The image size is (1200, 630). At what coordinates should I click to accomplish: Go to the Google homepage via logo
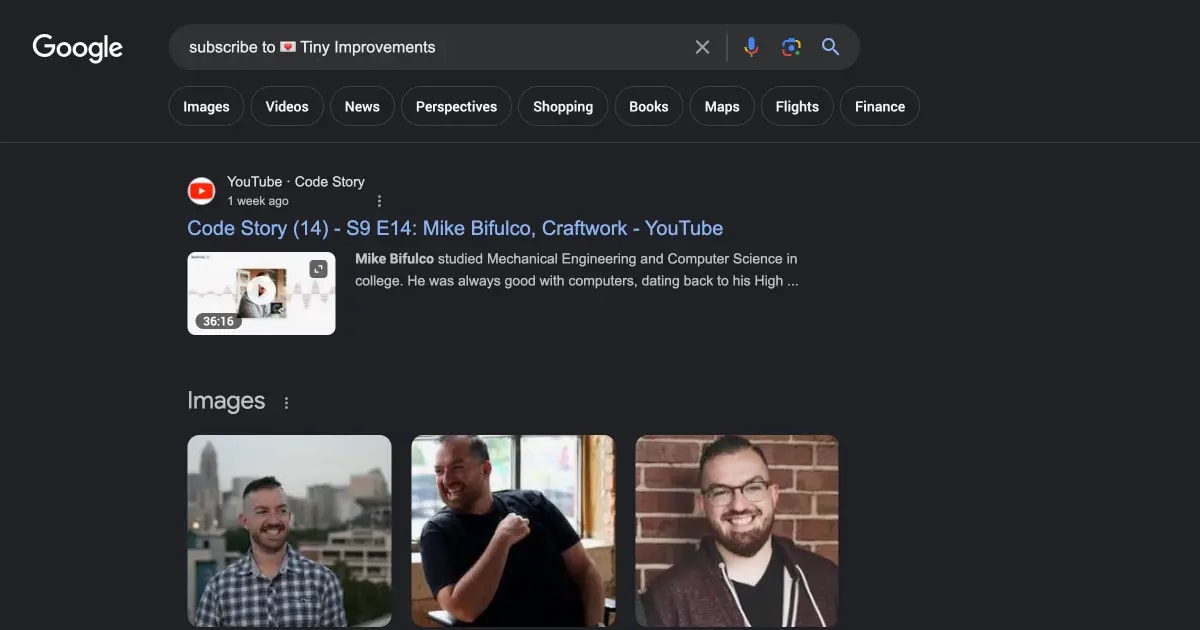[x=78, y=47]
